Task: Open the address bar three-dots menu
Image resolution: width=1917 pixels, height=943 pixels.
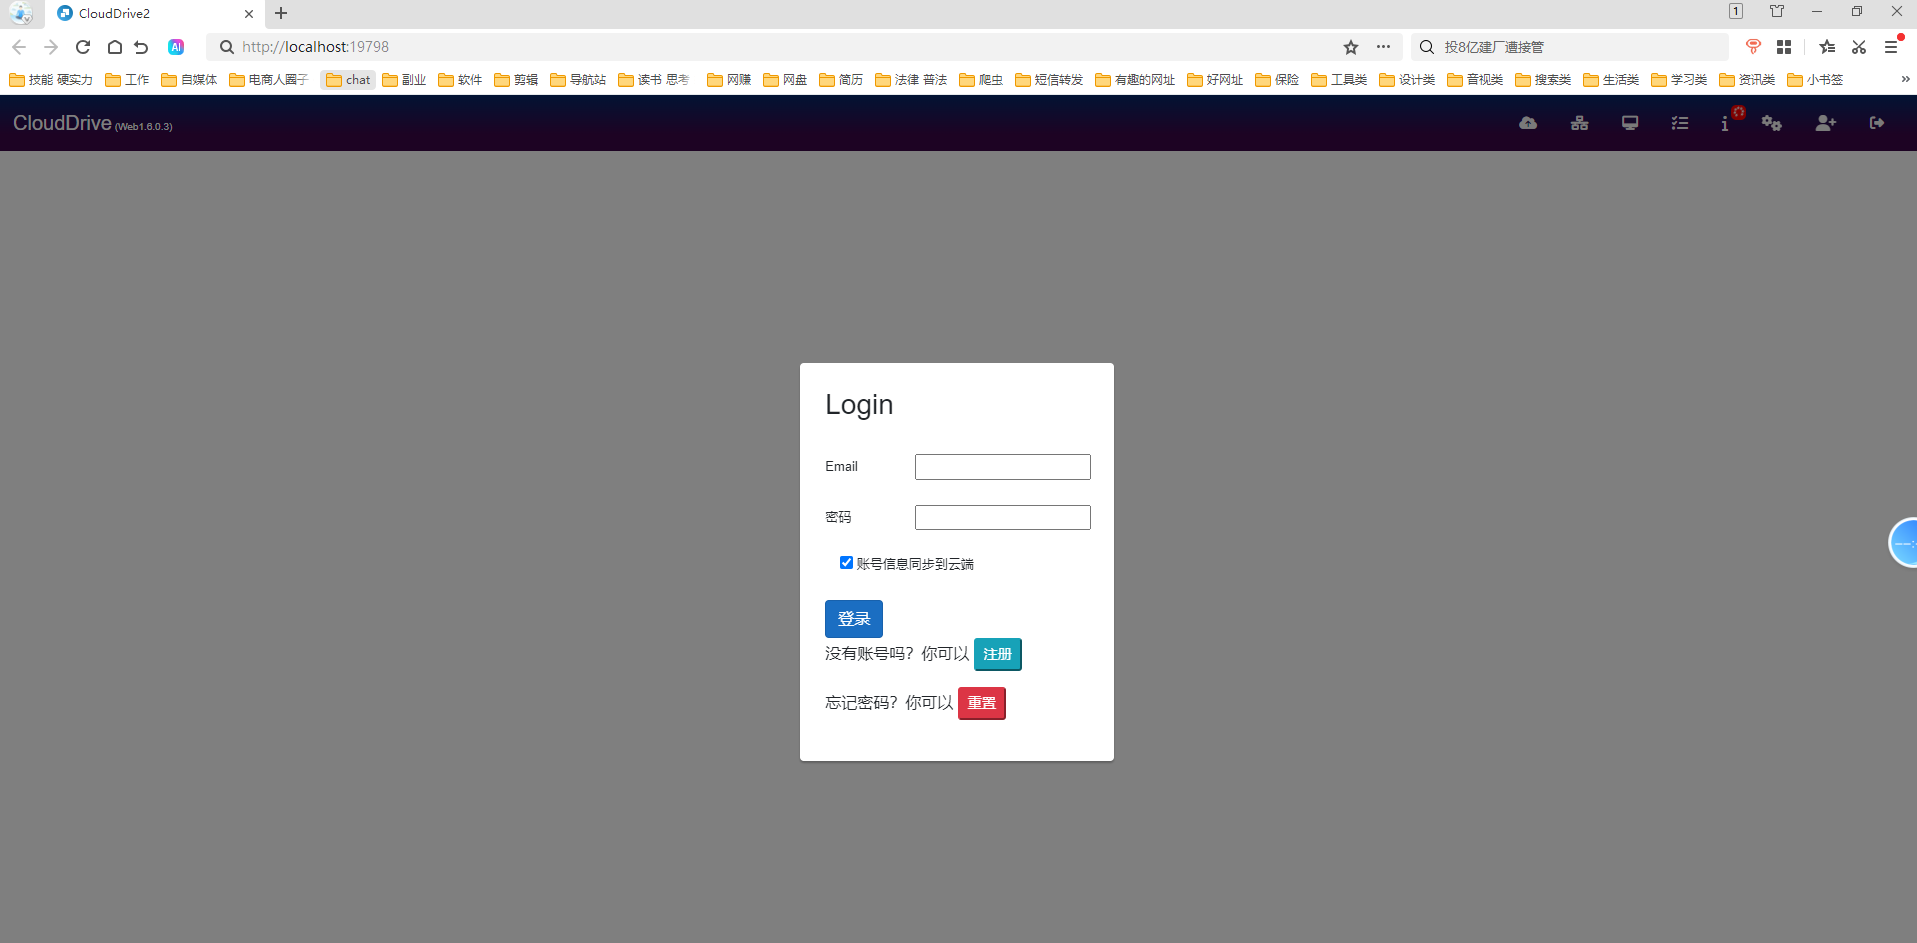Action: tap(1383, 47)
